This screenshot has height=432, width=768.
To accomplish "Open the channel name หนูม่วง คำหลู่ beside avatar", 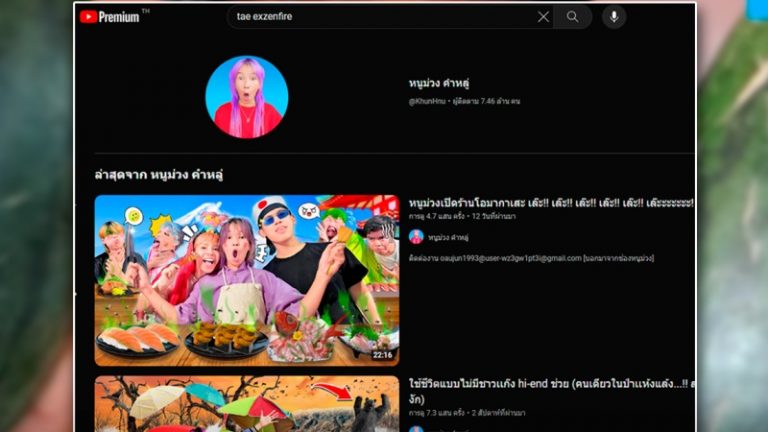I will click(x=439, y=83).
